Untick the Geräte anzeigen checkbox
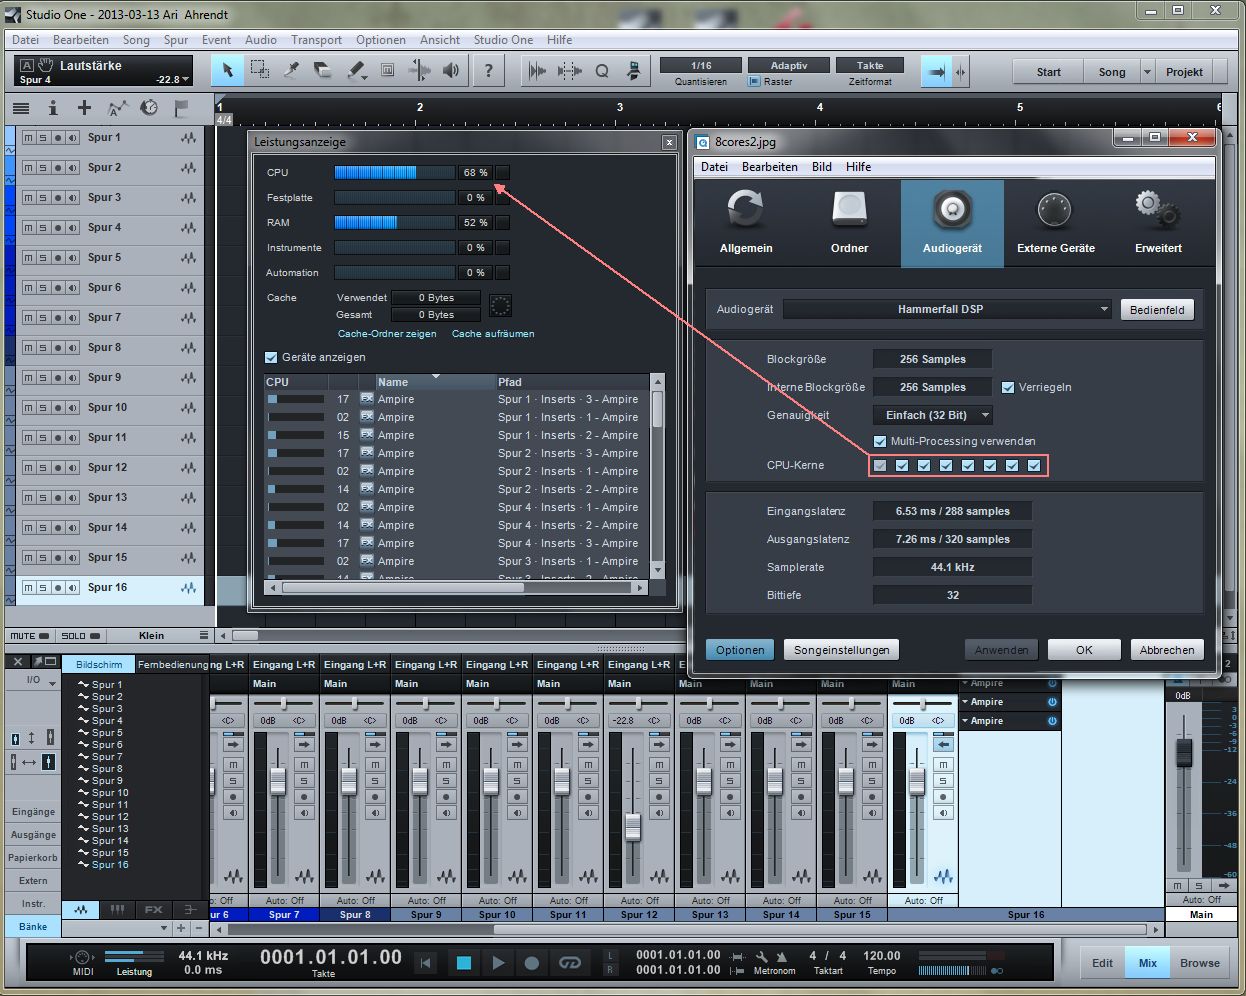 point(271,357)
